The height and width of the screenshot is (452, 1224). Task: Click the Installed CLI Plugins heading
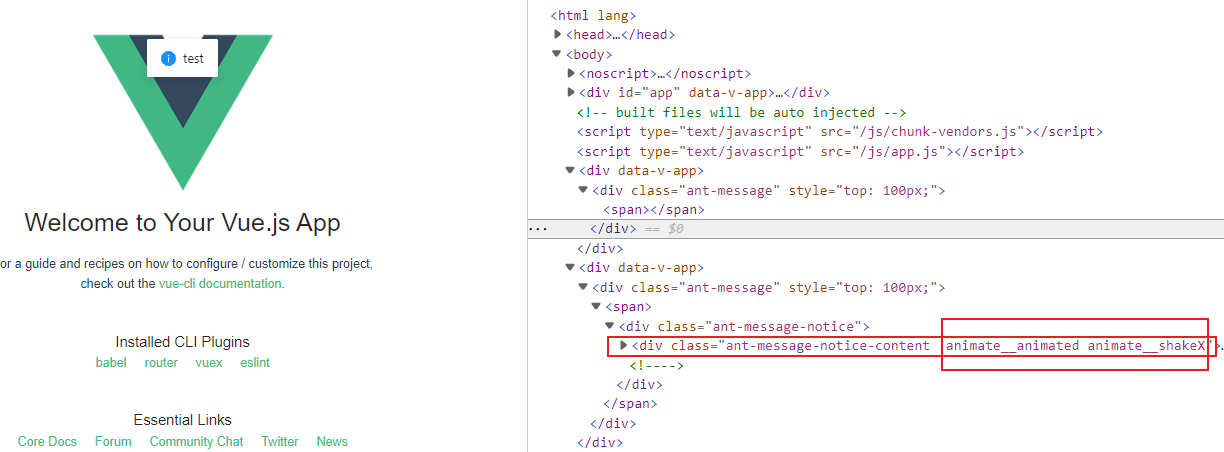tap(182, 342)
